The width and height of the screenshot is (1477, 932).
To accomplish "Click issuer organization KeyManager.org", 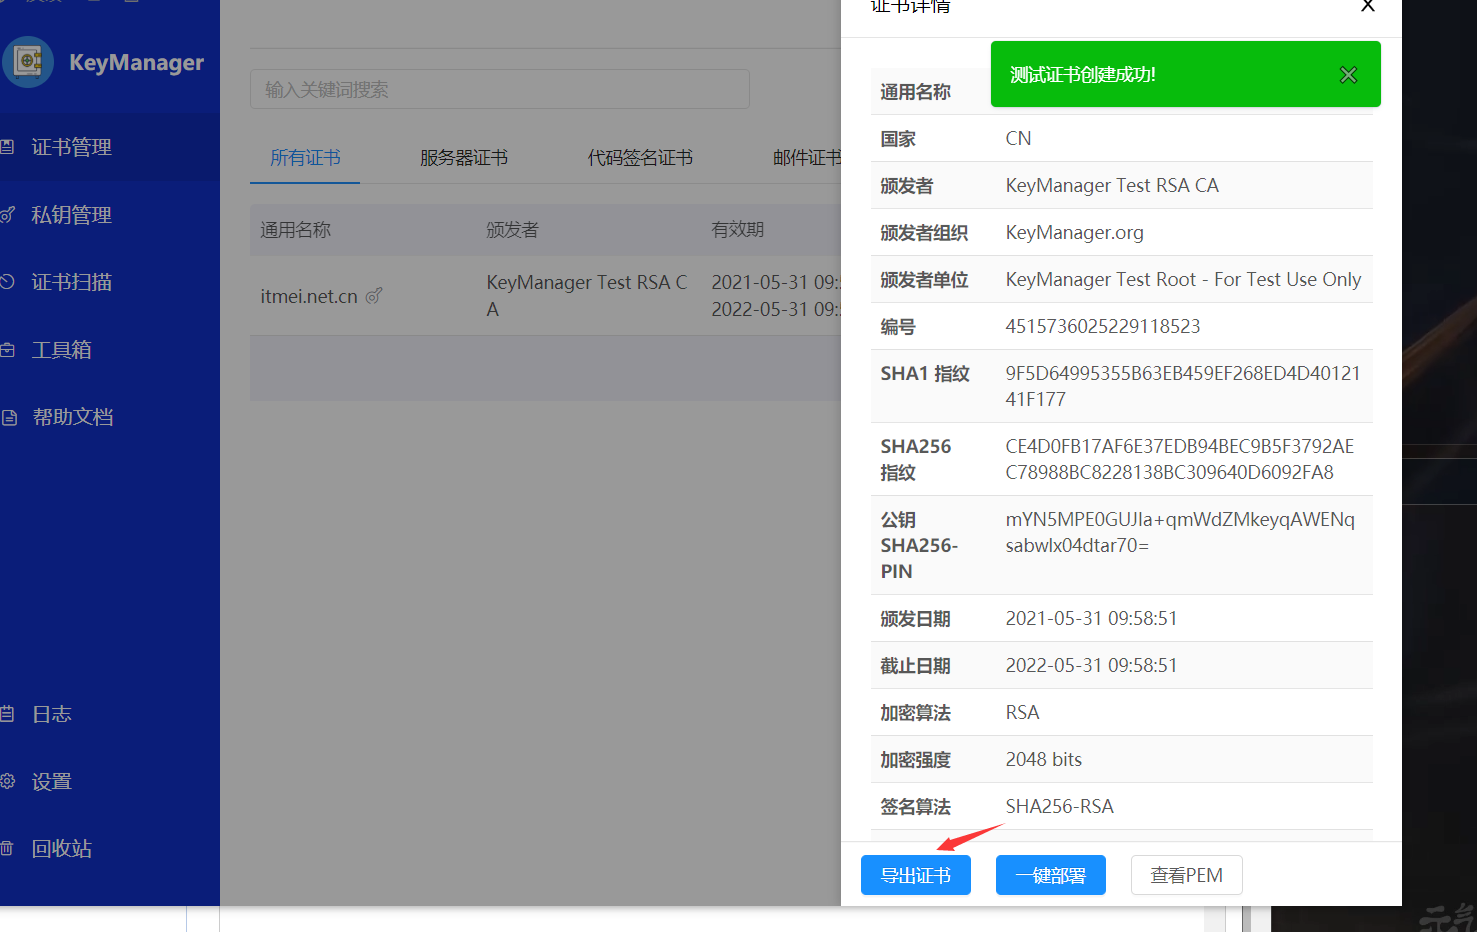I will (x=1075, y=232).
